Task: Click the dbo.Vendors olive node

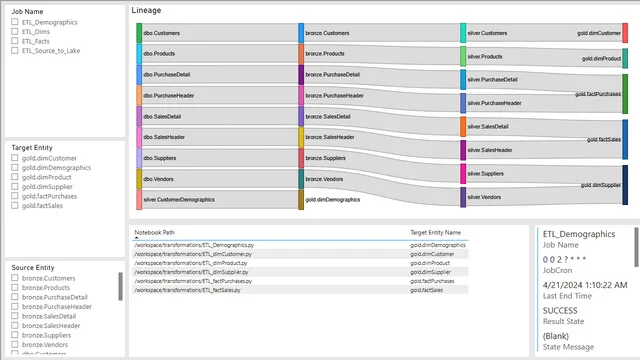Action: click(x=139, y=179)
